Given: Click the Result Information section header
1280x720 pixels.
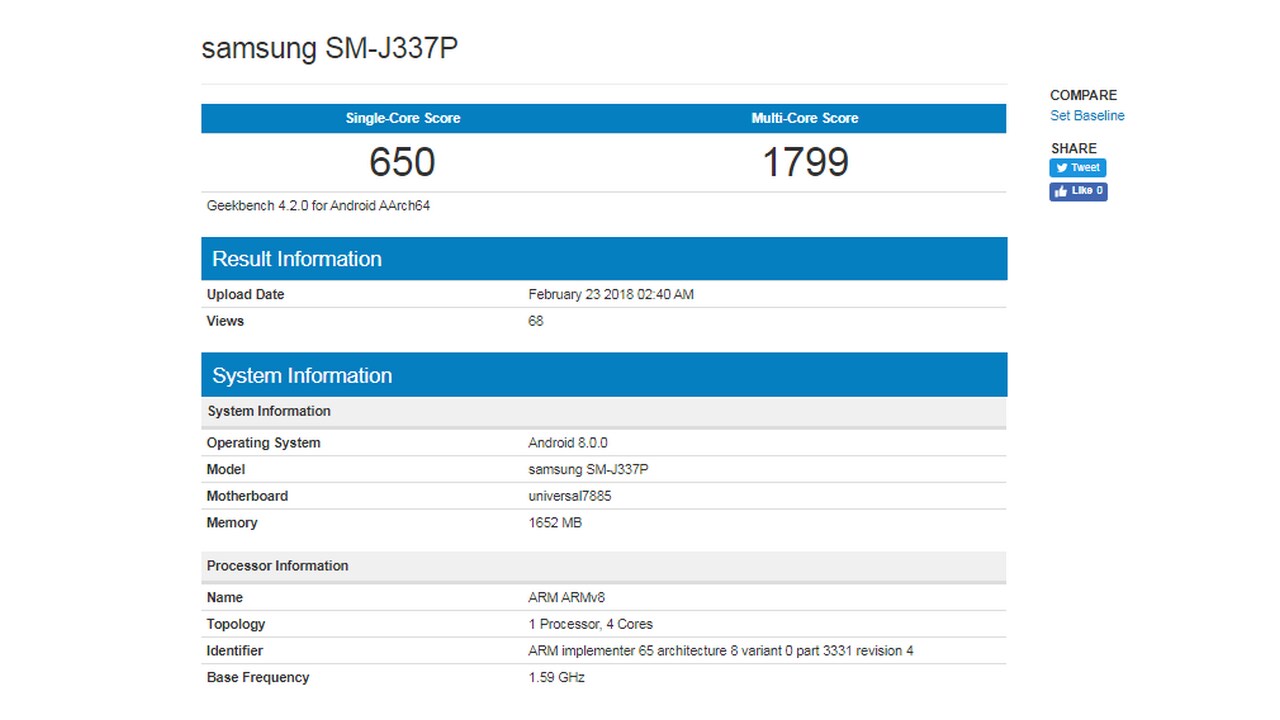Looking at the screenshot, I should (x=604, y=259).
